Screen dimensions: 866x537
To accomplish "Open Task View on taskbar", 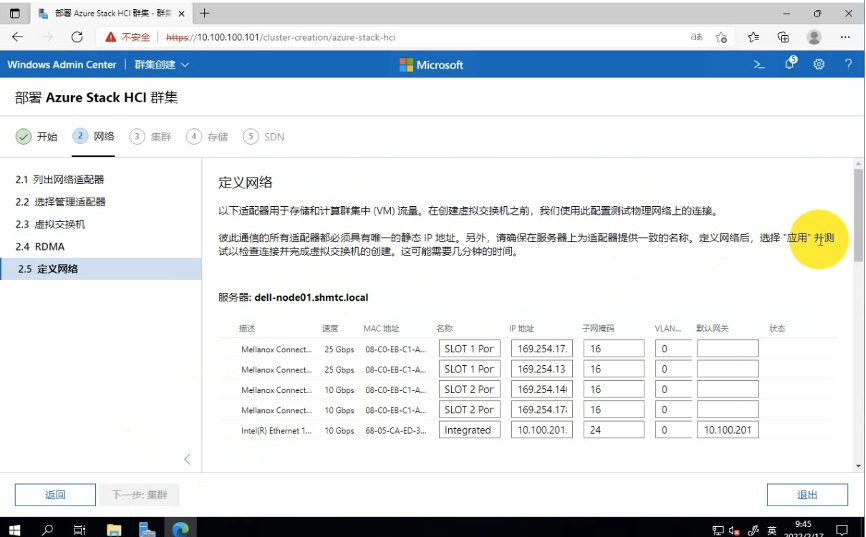I will coord(80,530).
